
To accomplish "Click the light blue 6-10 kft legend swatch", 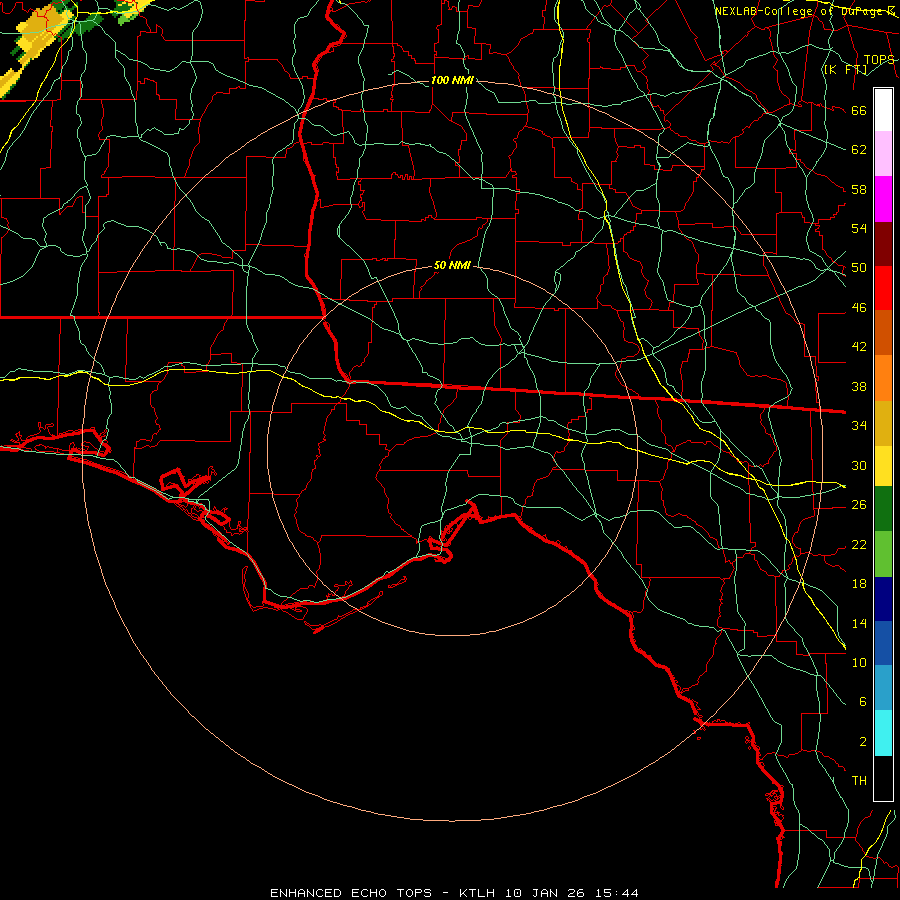I will point(883,688).
